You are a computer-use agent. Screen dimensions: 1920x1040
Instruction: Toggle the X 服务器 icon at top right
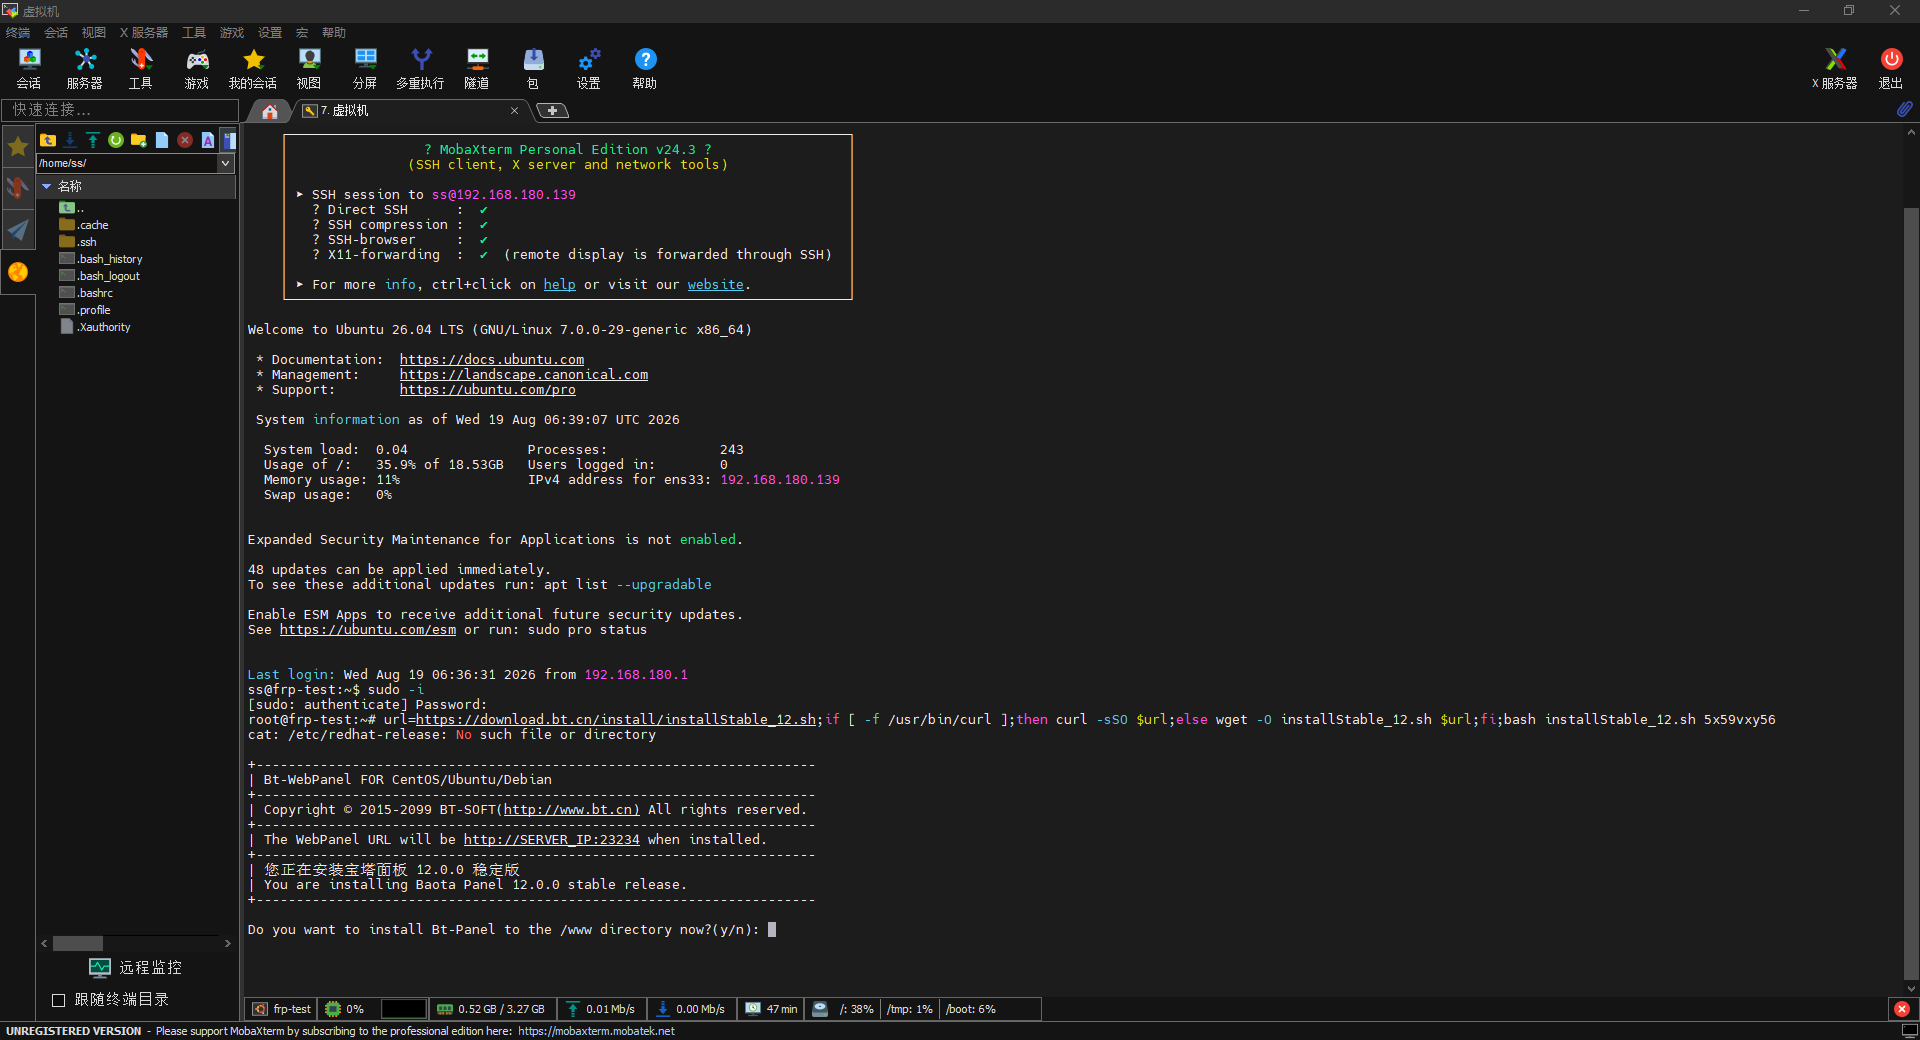pos(1835,69)
